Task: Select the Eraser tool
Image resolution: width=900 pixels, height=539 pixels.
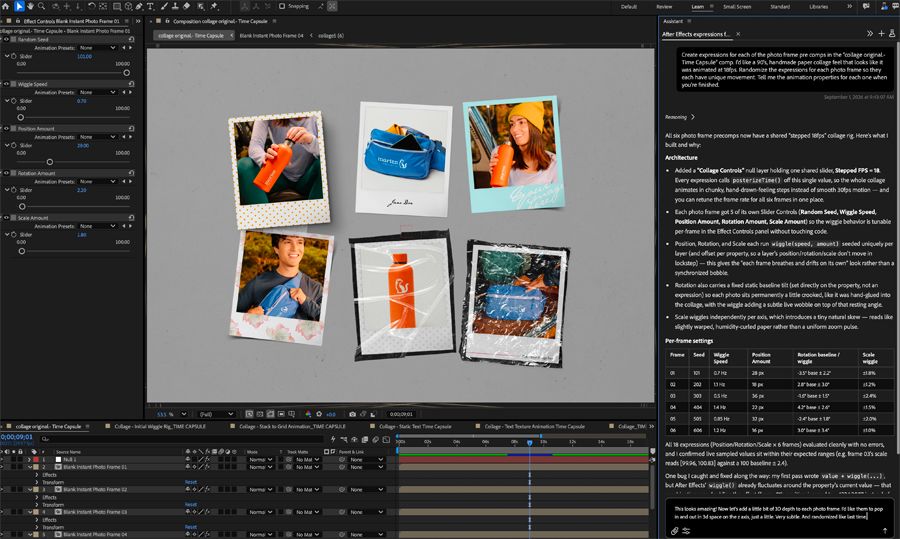Action: point(187,6)
